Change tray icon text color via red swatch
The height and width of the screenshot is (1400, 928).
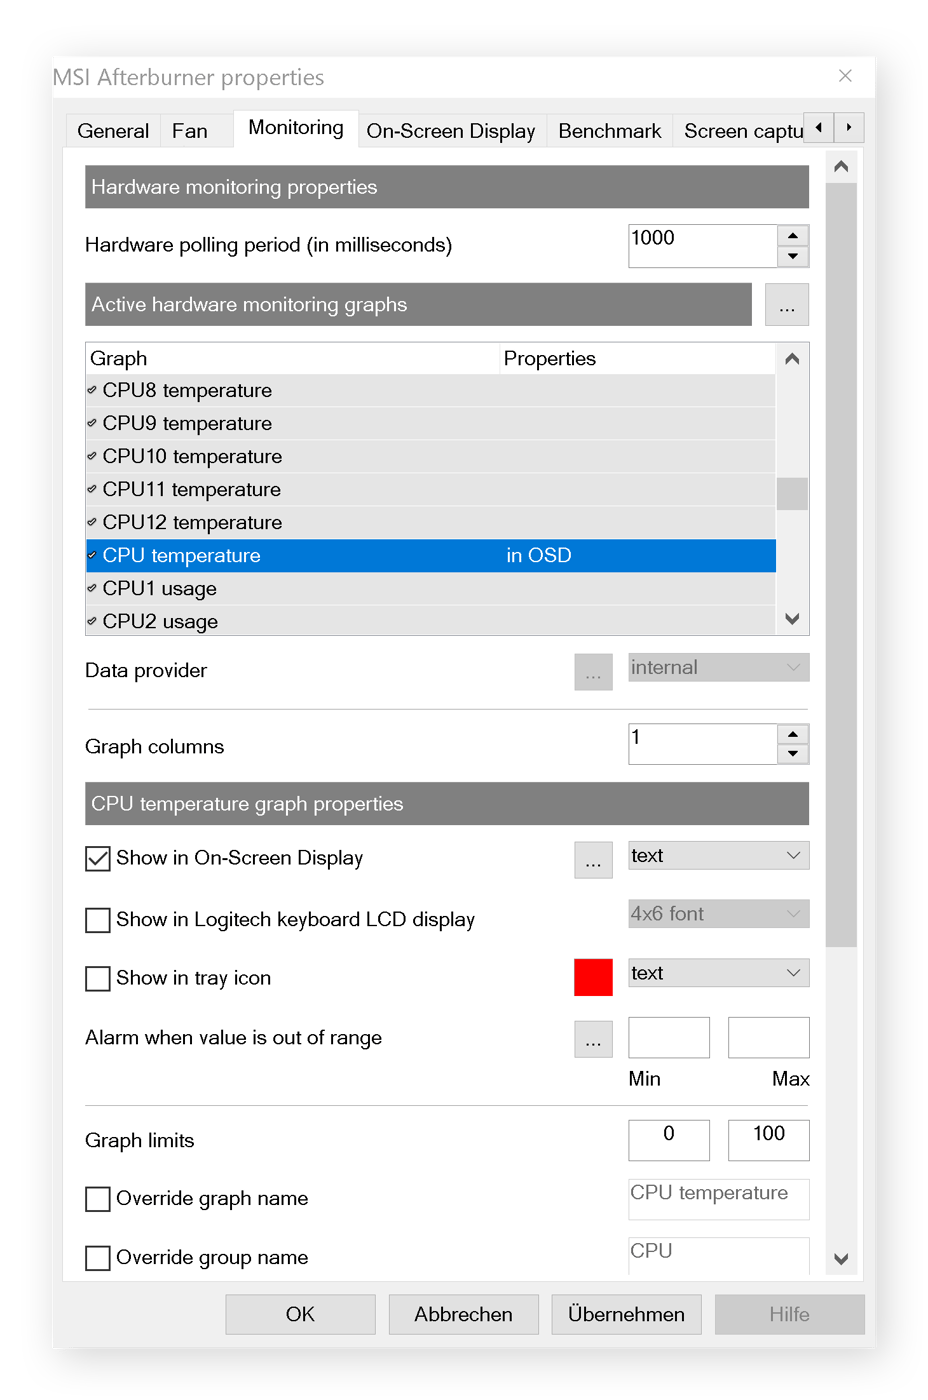593,977
